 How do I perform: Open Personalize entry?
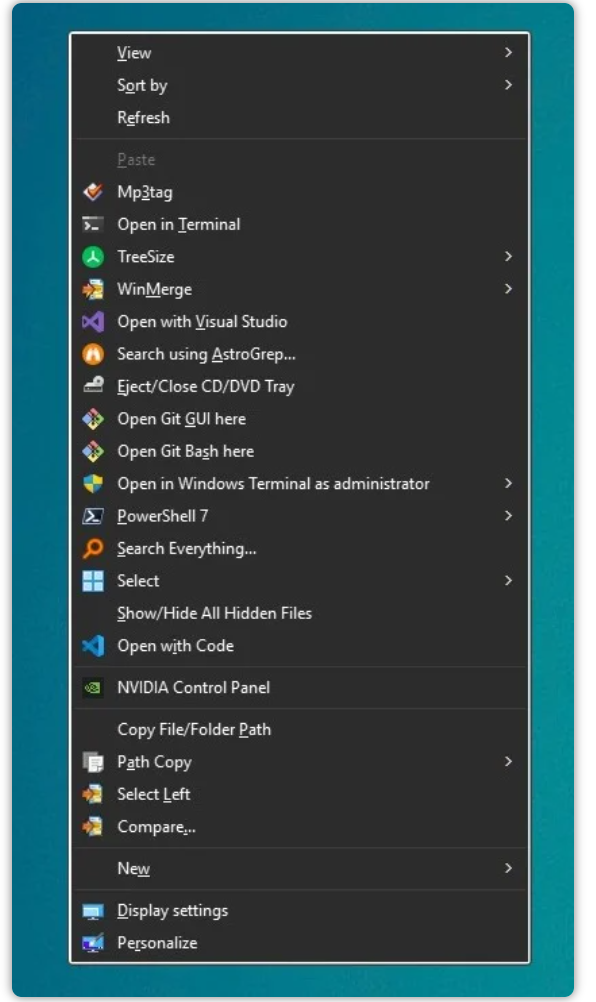point(157,943)
